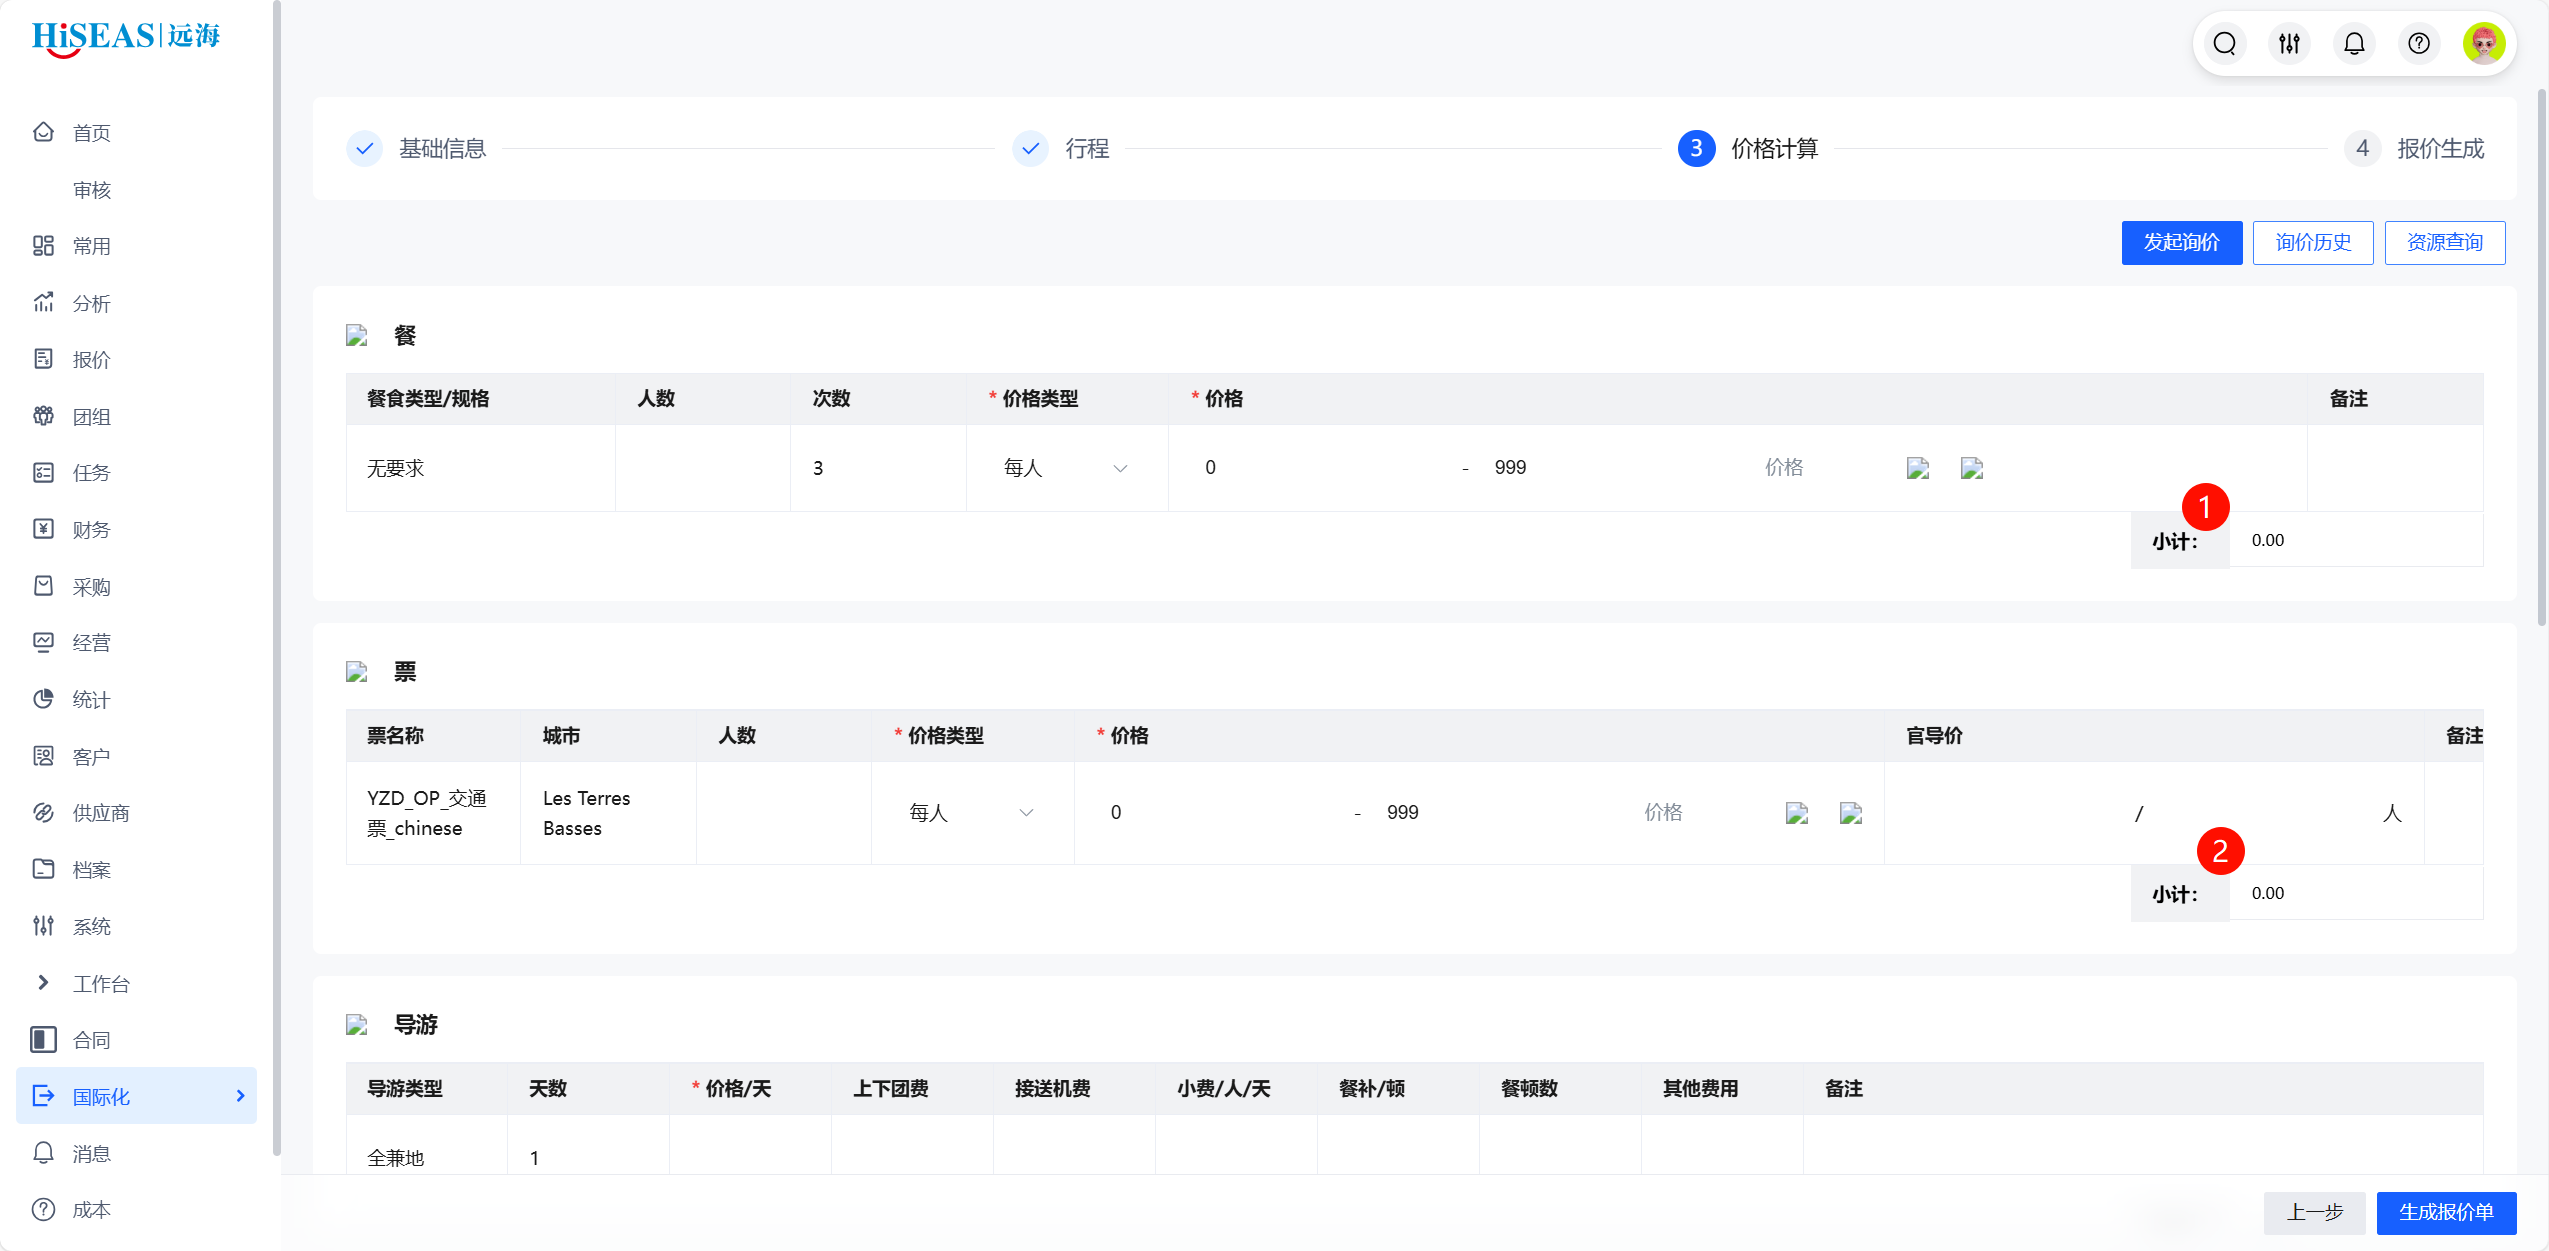Click the monitor icon beside 经营
Viewport: 2549px width, 1251px height.
[x=43, y=642]
